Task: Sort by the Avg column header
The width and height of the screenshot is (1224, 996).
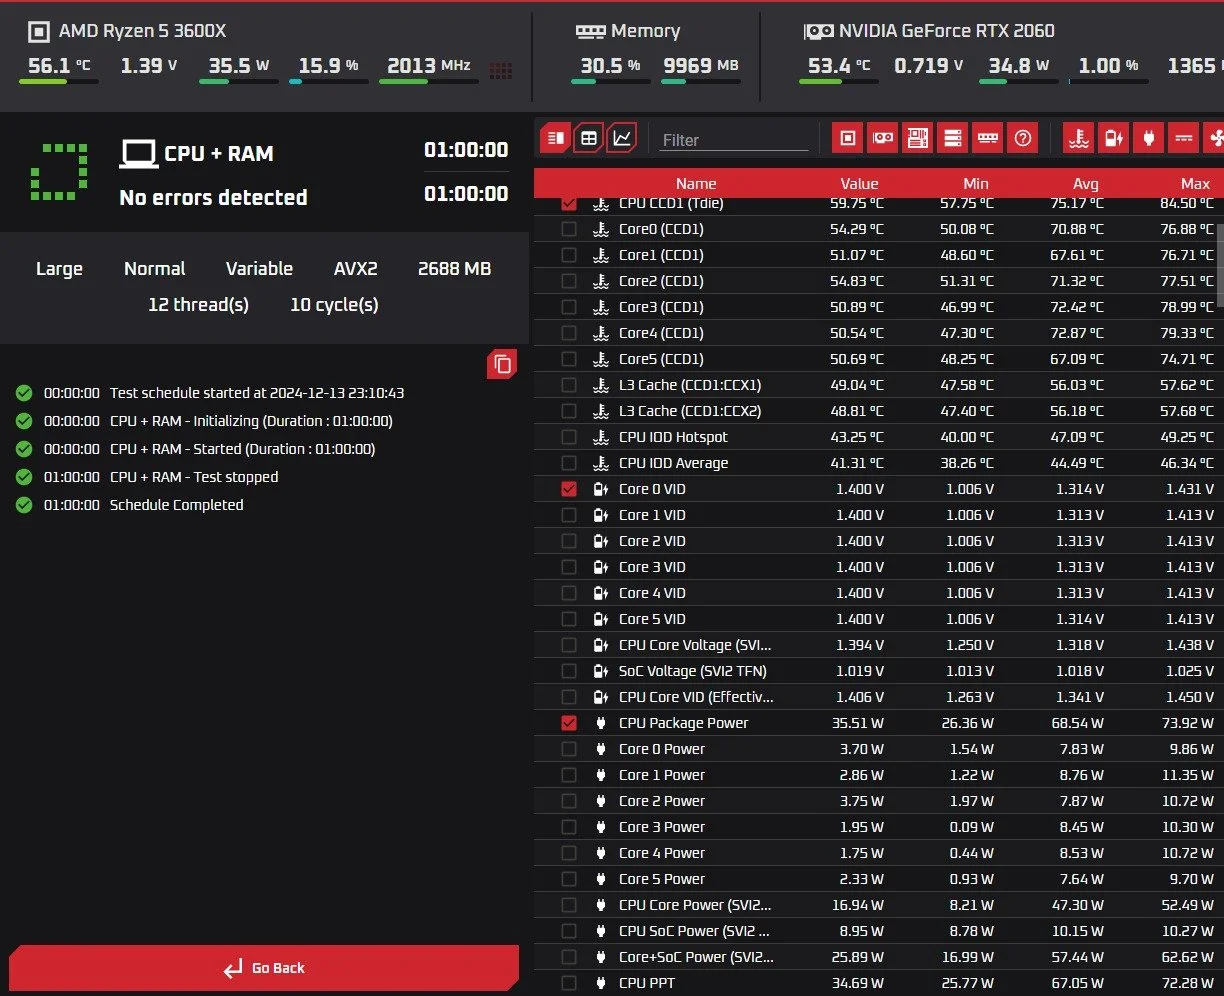Action: click(x=1086, y=183)
